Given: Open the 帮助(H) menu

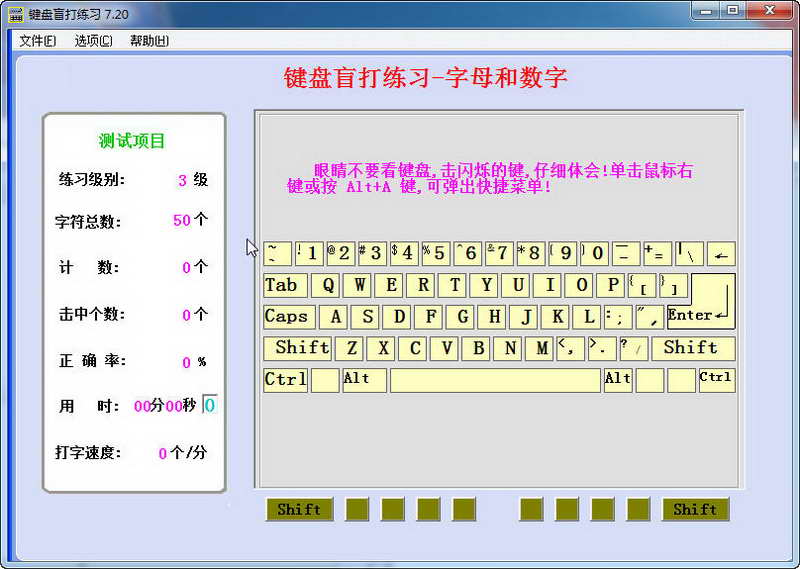Looking at the screenshot, I should pos(149,41).
